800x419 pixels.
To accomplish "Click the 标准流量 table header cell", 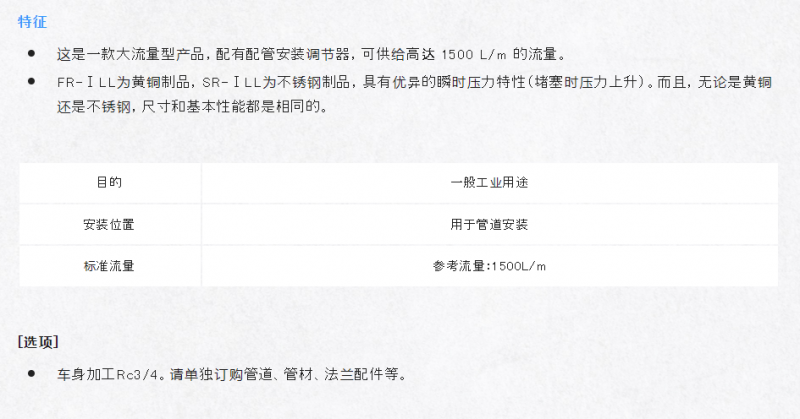I will 110,266.
